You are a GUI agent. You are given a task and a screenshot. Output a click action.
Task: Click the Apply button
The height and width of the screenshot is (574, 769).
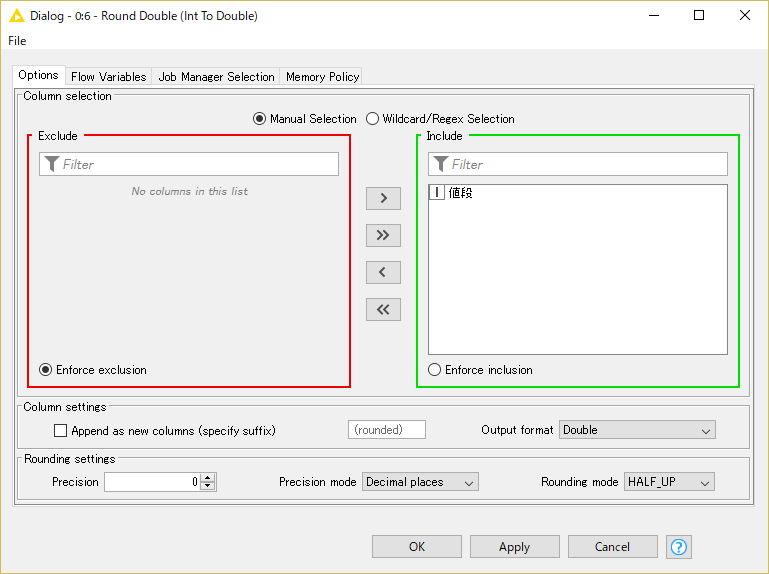coord(514,547)
